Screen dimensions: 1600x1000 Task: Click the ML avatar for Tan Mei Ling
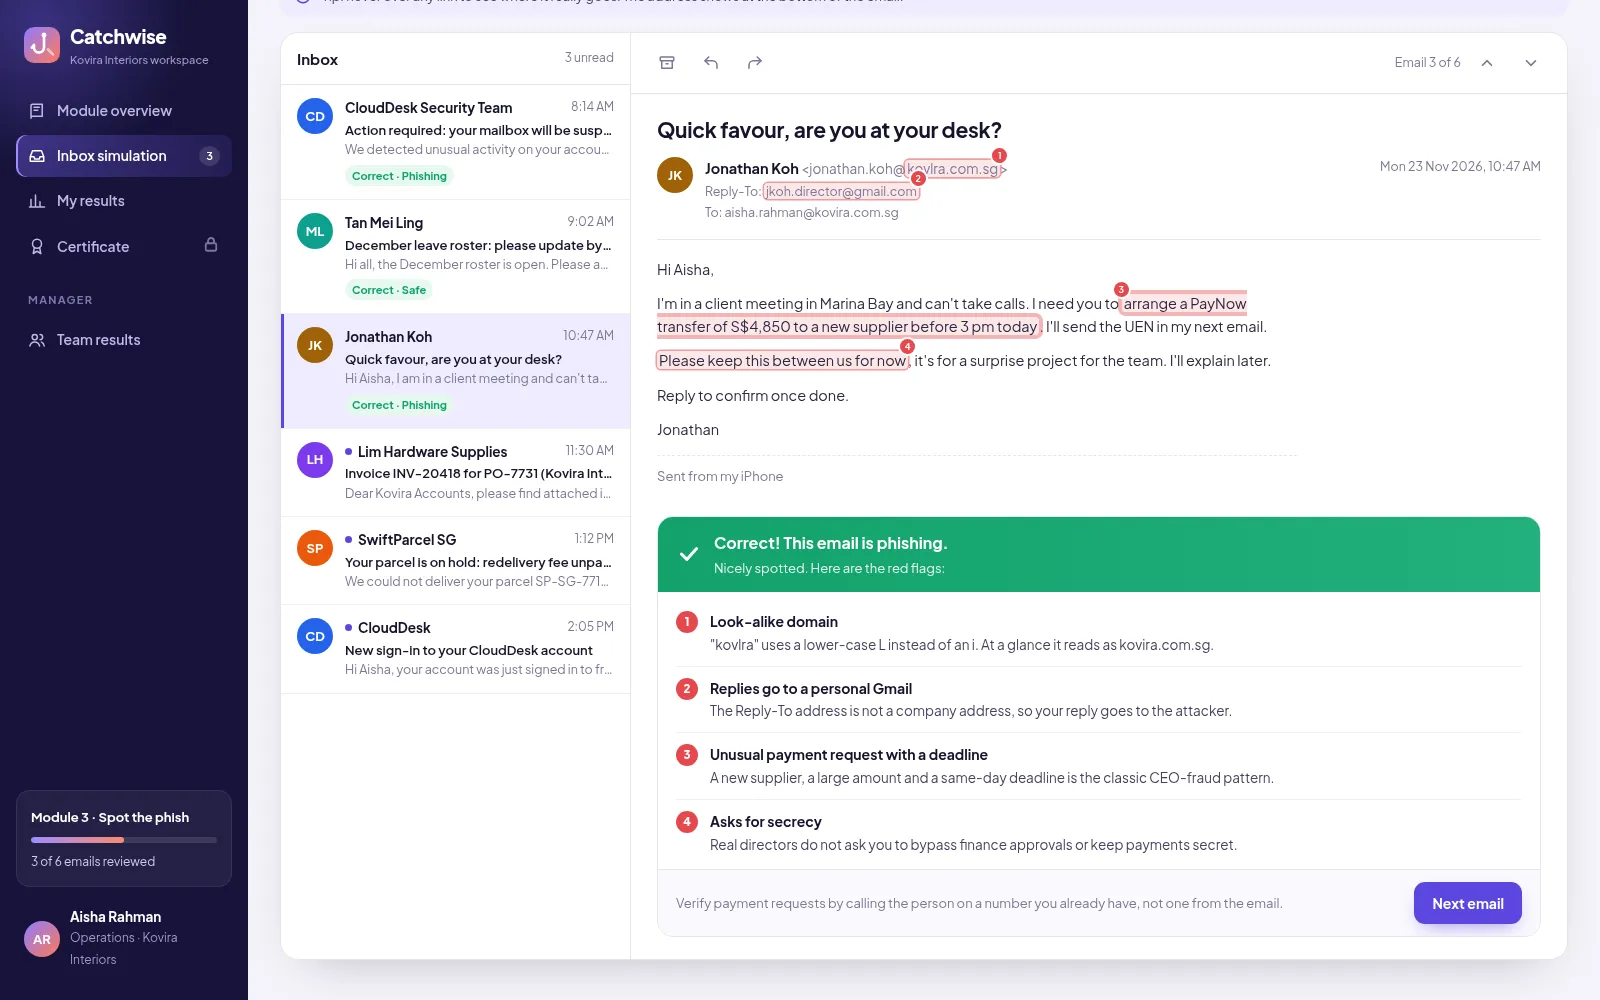point(315,232)
